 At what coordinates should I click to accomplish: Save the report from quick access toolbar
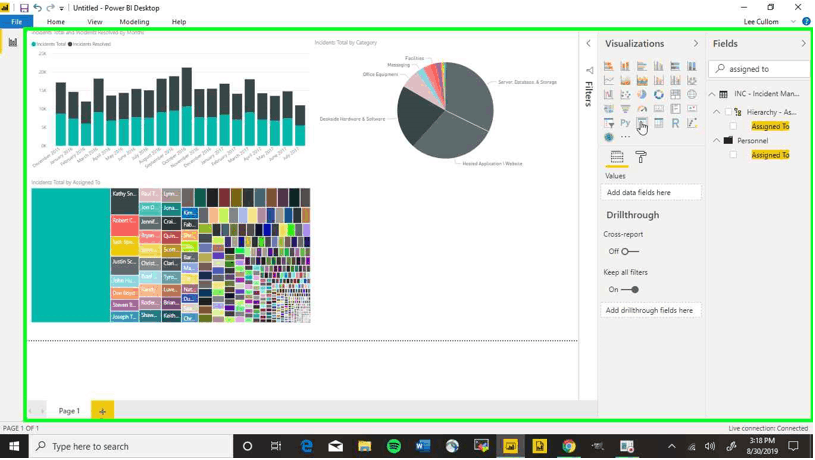24,8
